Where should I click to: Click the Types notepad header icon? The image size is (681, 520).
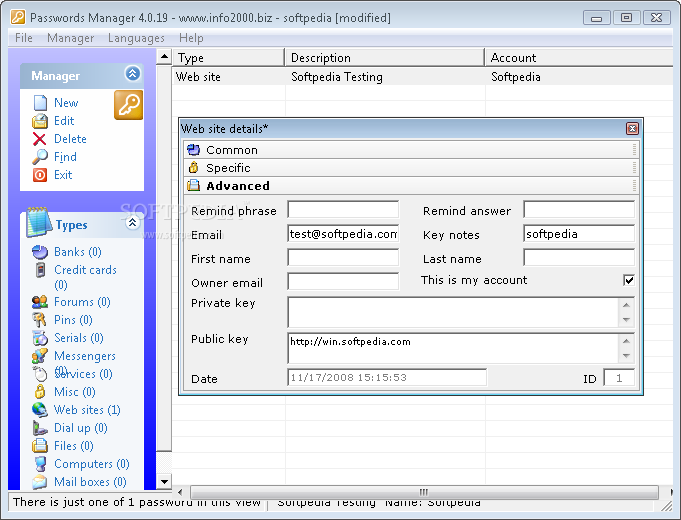pos(39,222)
